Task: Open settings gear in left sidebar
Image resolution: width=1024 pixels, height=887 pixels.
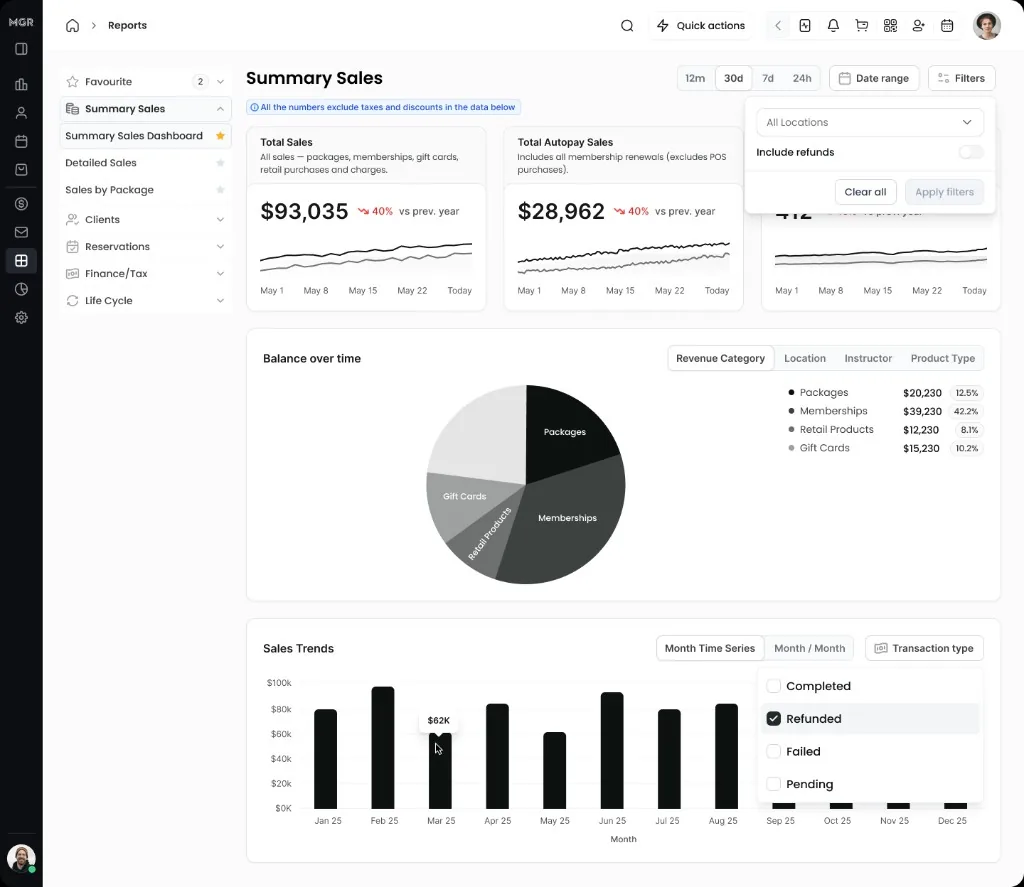Action: click(x=21, y=317)
